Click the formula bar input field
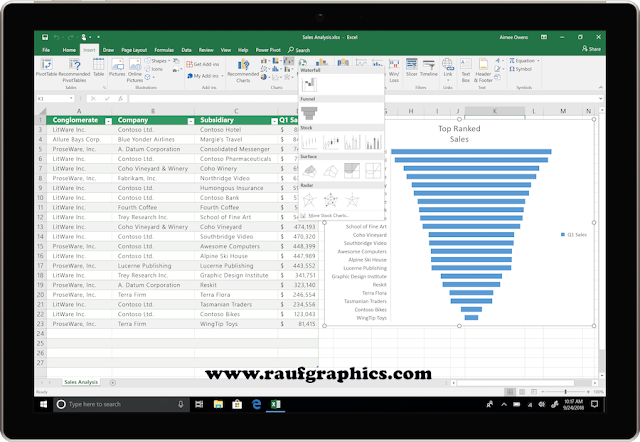The image size is (640, 442). pos(363,98)
